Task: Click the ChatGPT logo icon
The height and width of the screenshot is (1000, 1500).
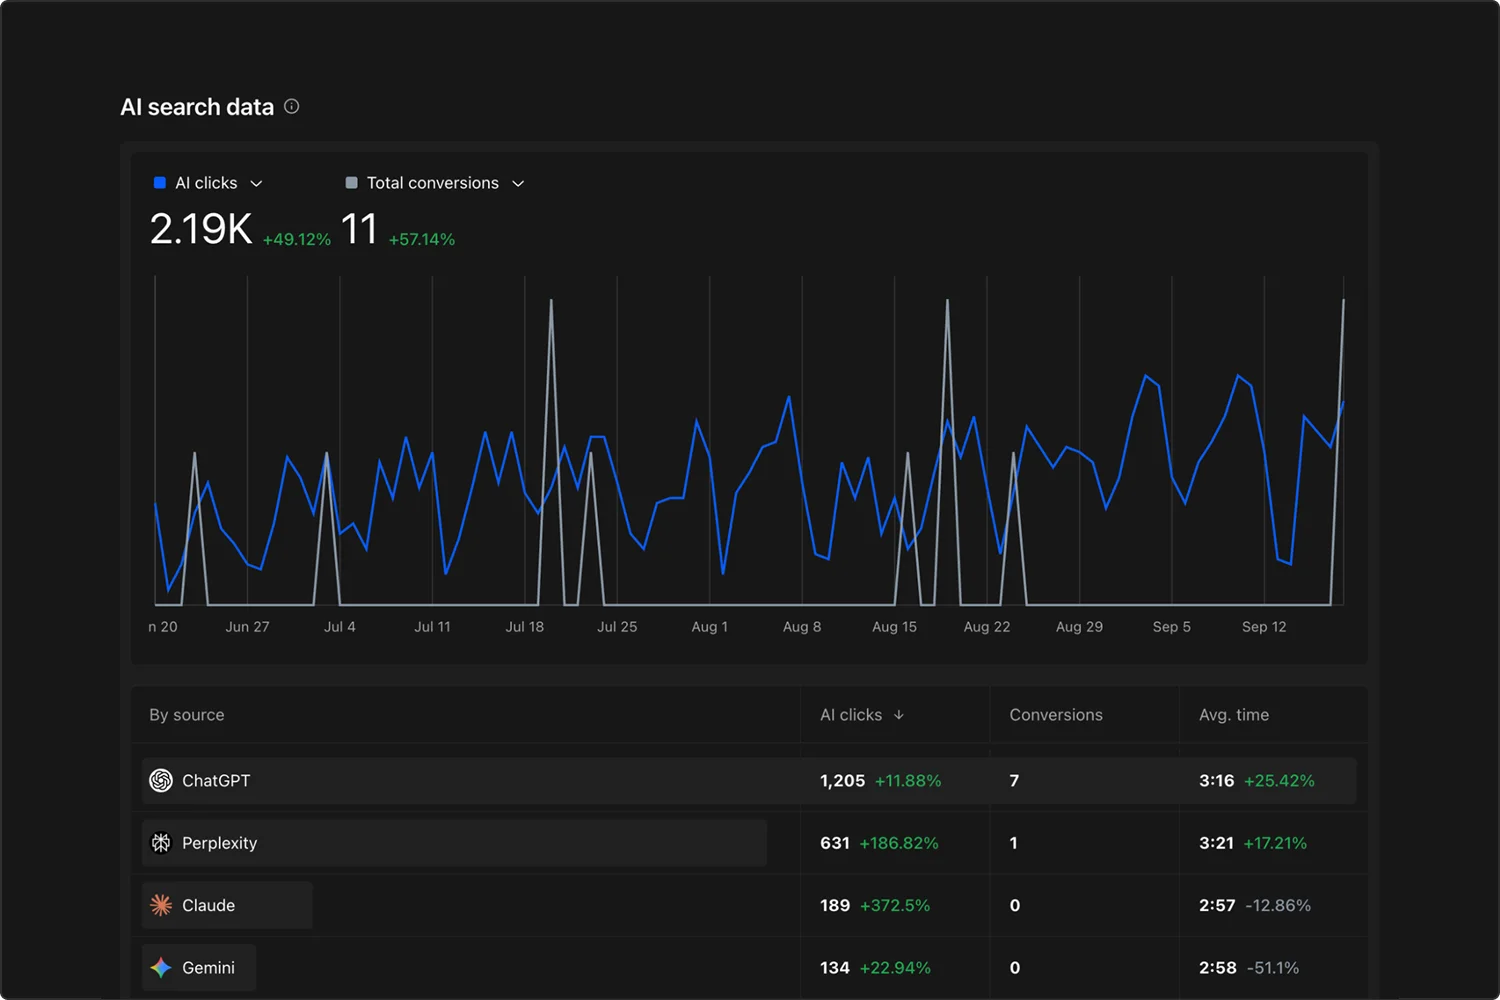Action: (160, 780)
